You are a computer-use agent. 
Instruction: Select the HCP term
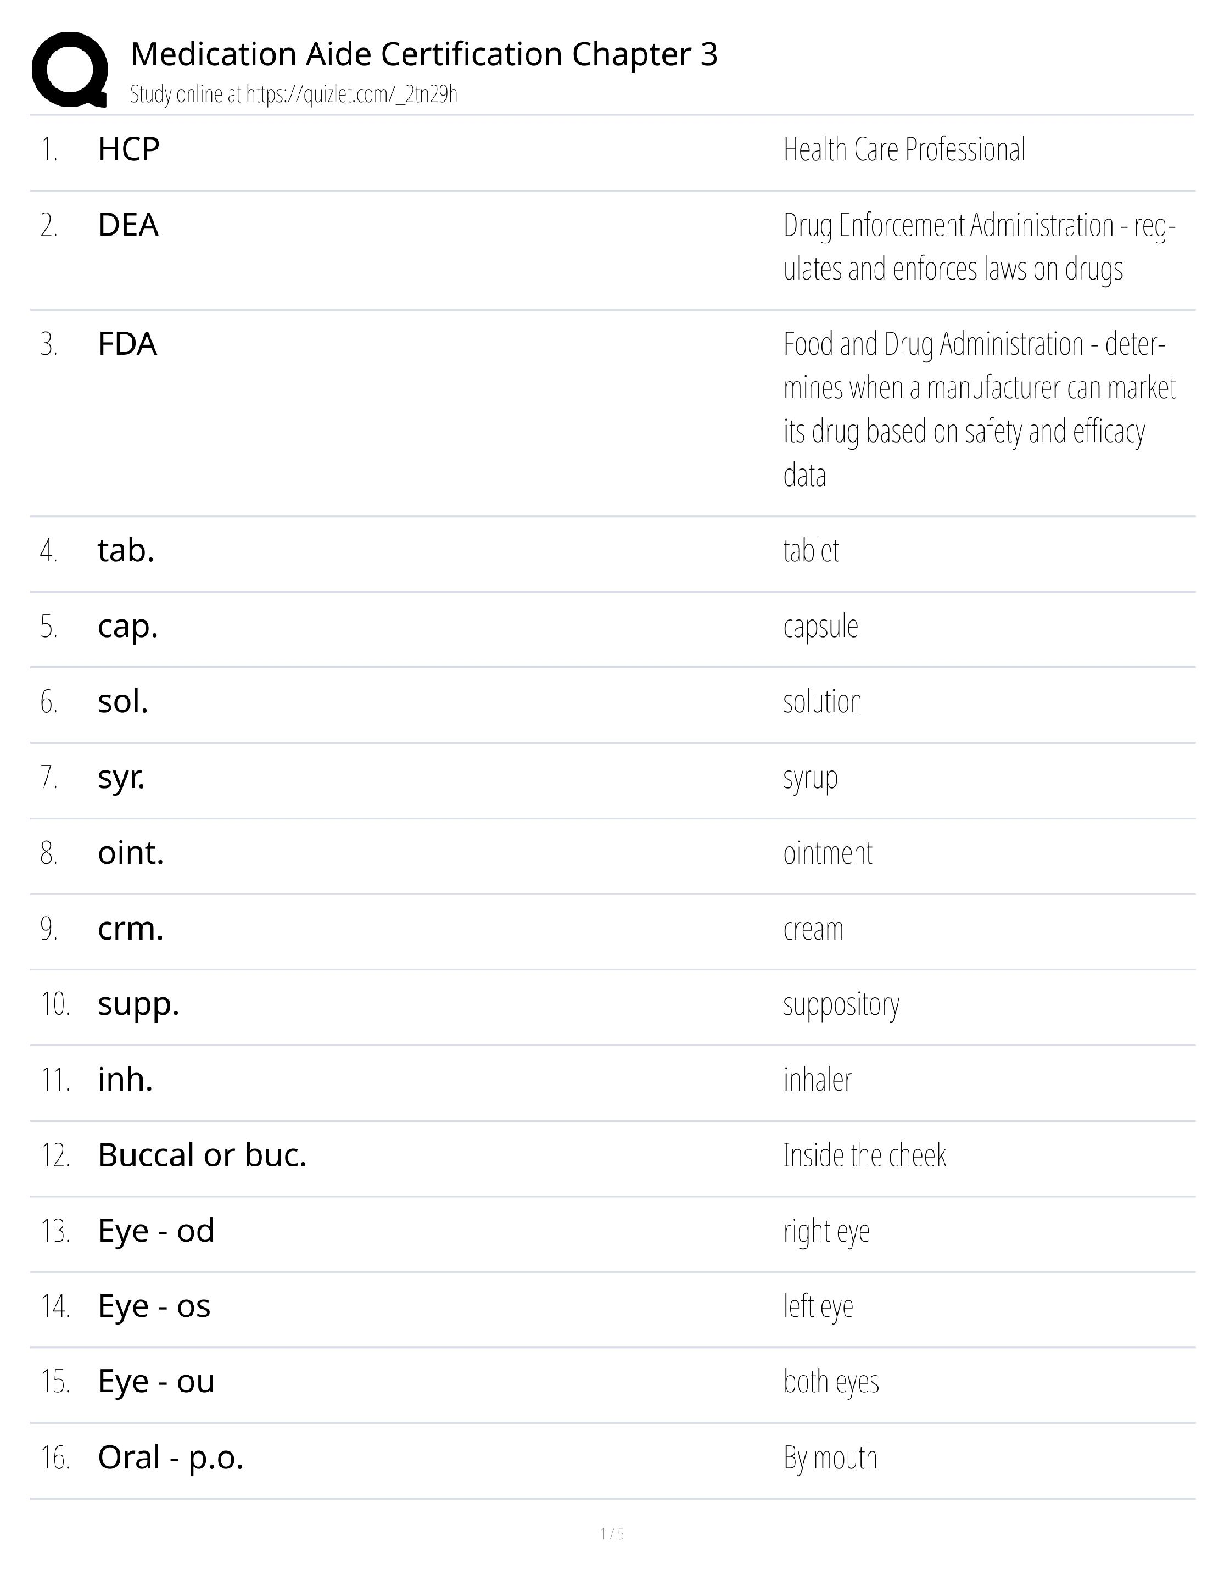[129, 149]
